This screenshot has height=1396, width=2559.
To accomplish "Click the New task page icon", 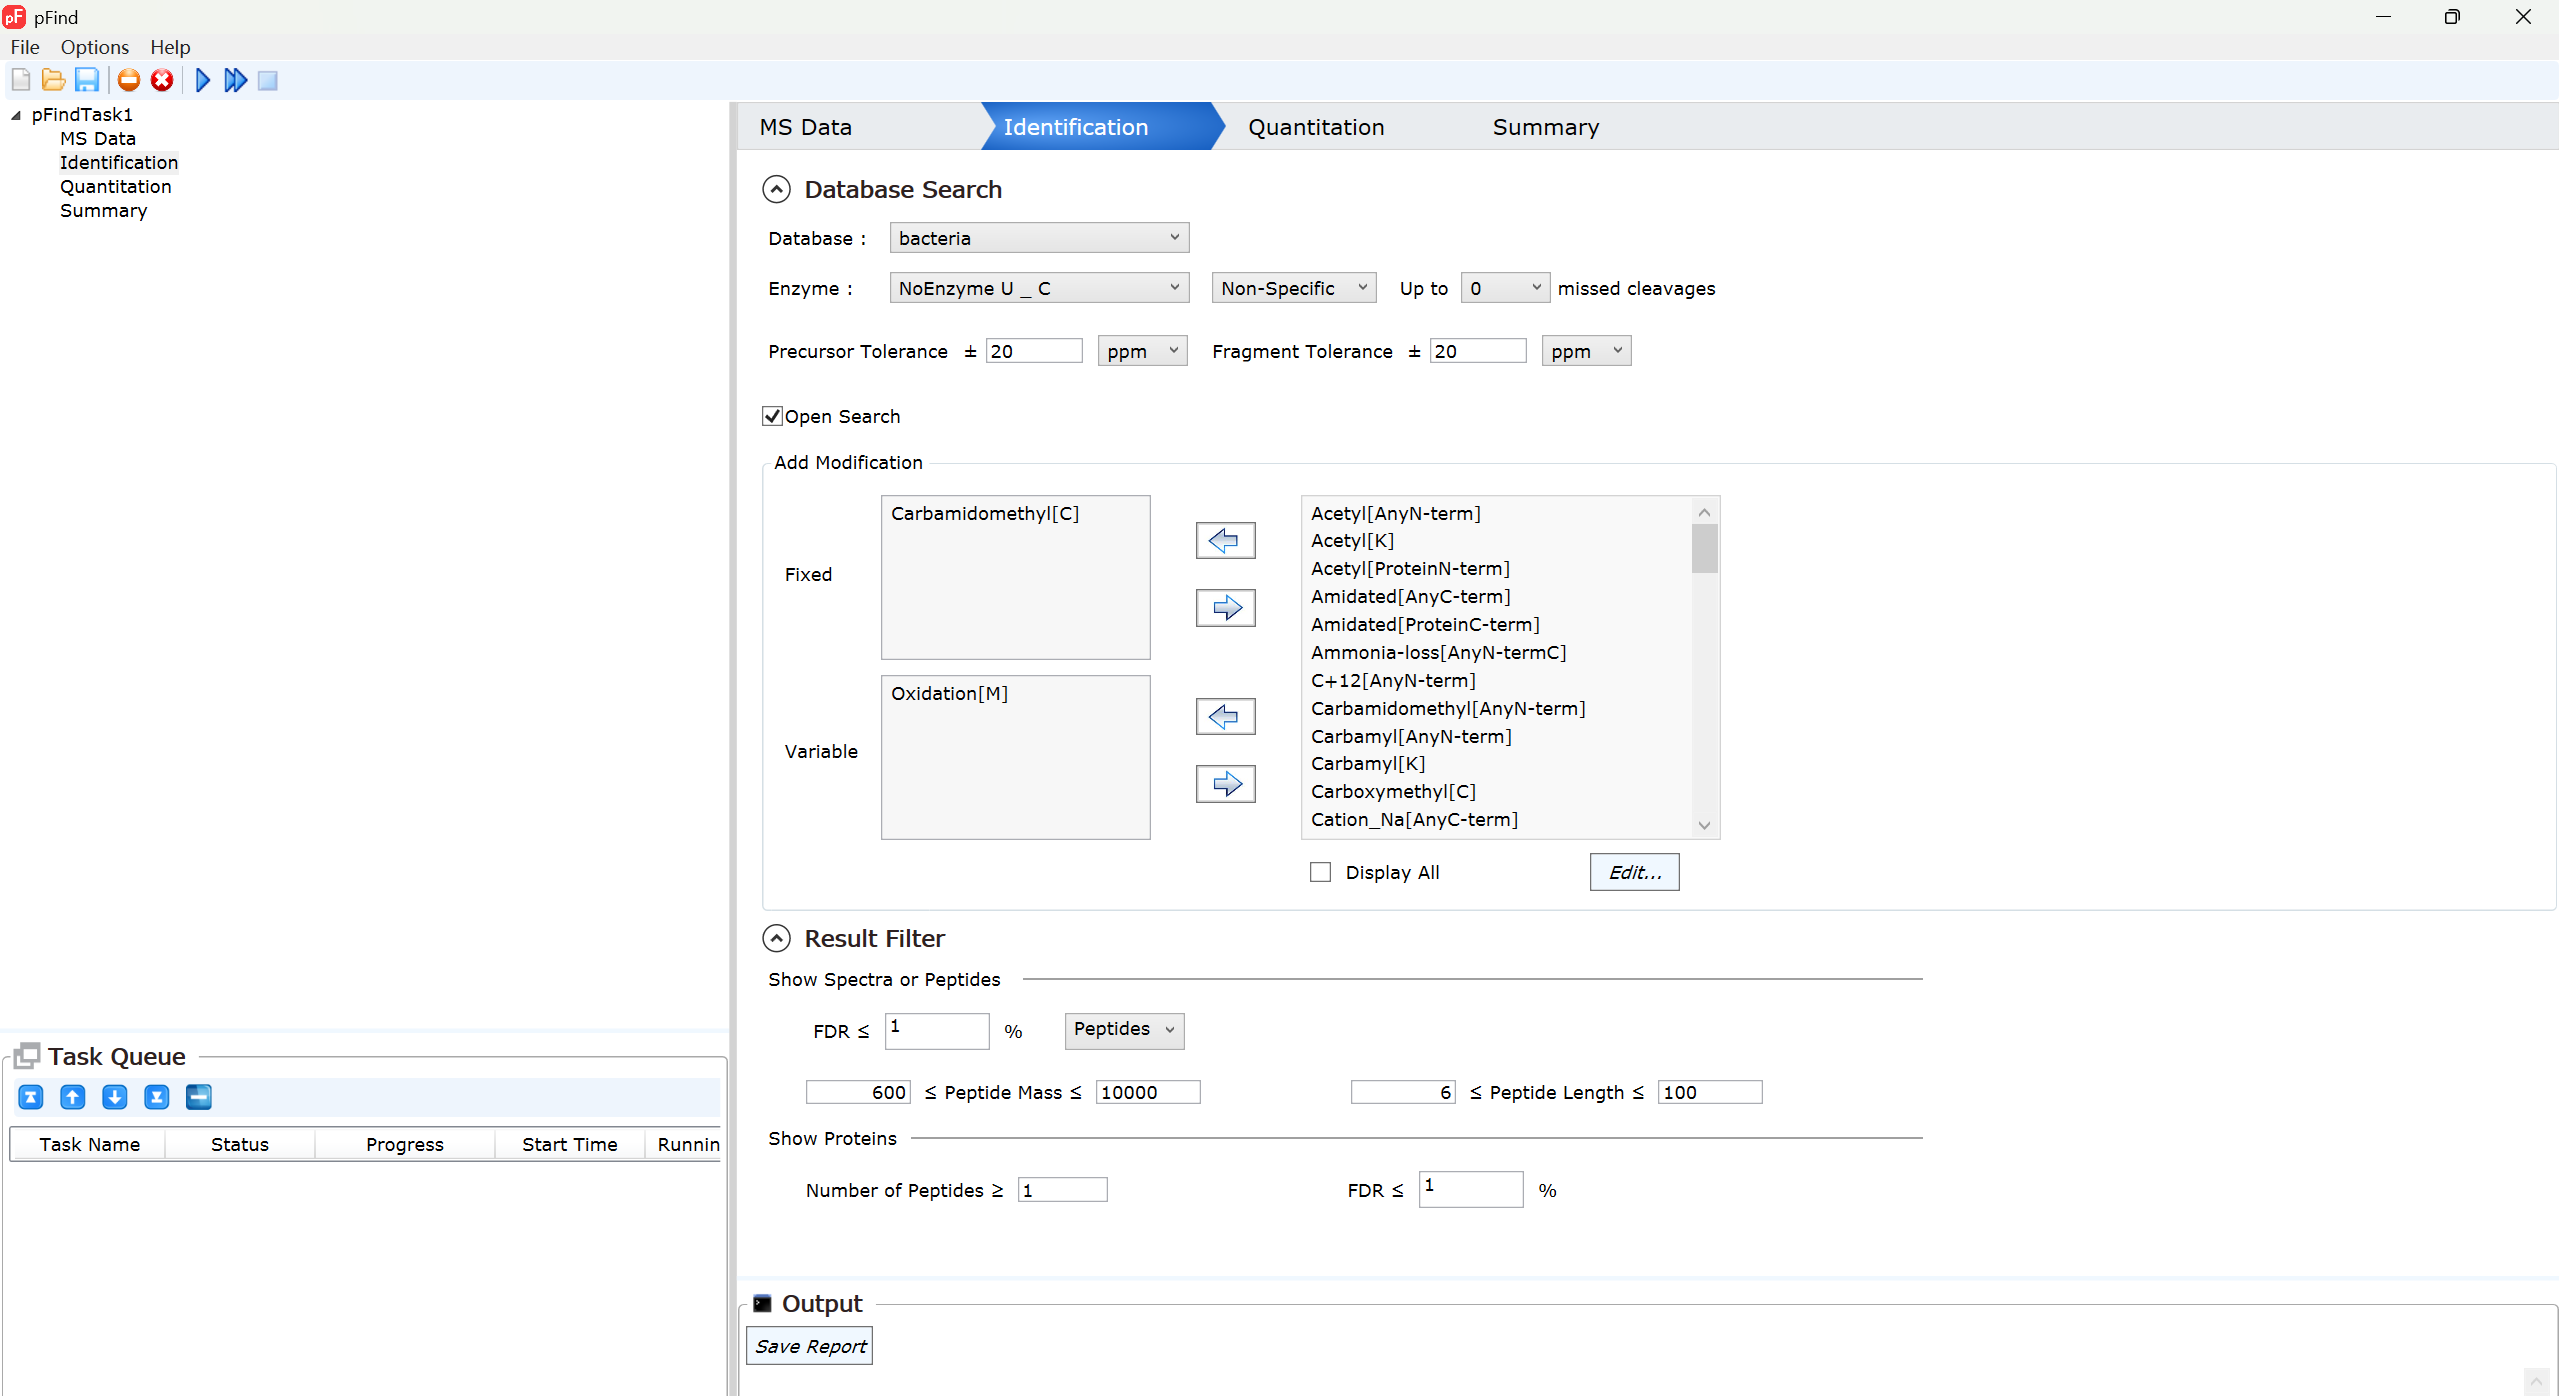I will (21, 80).
